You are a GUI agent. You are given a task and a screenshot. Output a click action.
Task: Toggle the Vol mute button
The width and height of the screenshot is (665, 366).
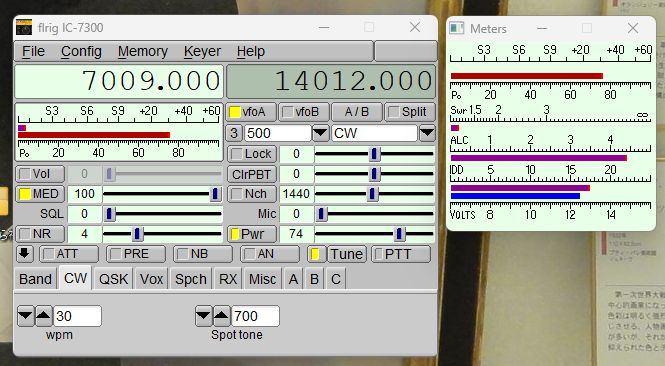pos(40,174)
